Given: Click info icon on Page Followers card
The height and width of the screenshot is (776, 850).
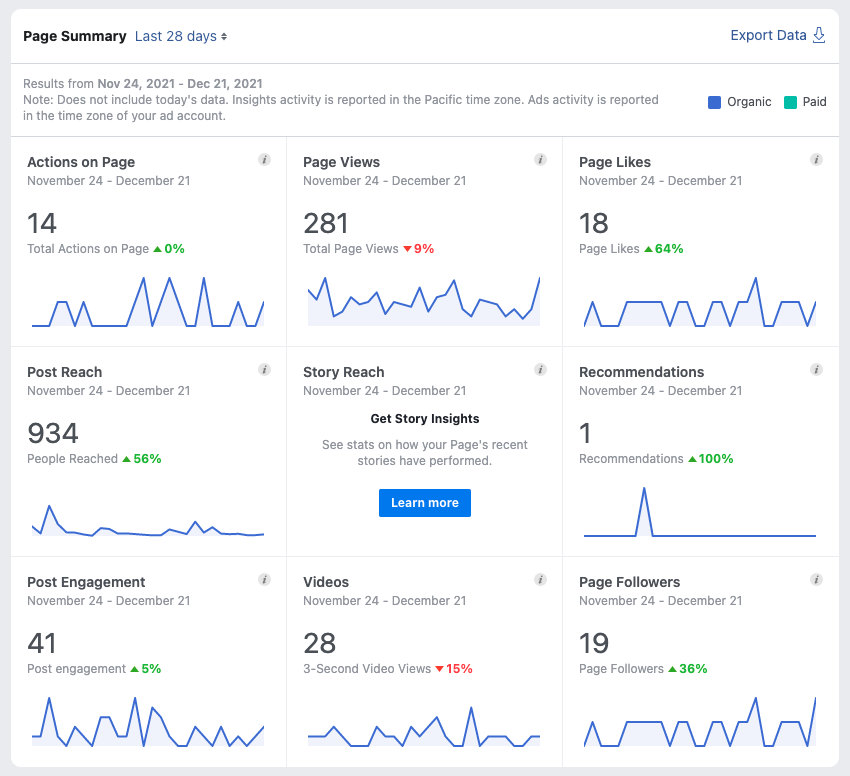Looking at the screenshot, I should pos(816,579).
